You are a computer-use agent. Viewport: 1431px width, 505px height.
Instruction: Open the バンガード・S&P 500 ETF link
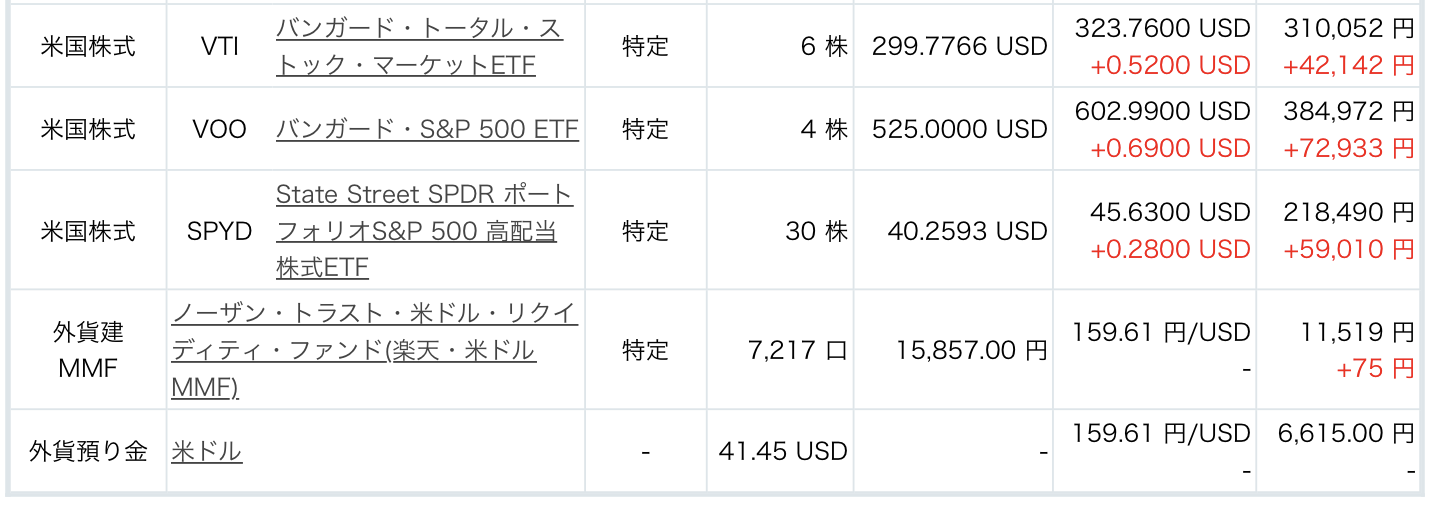(427, 129)
